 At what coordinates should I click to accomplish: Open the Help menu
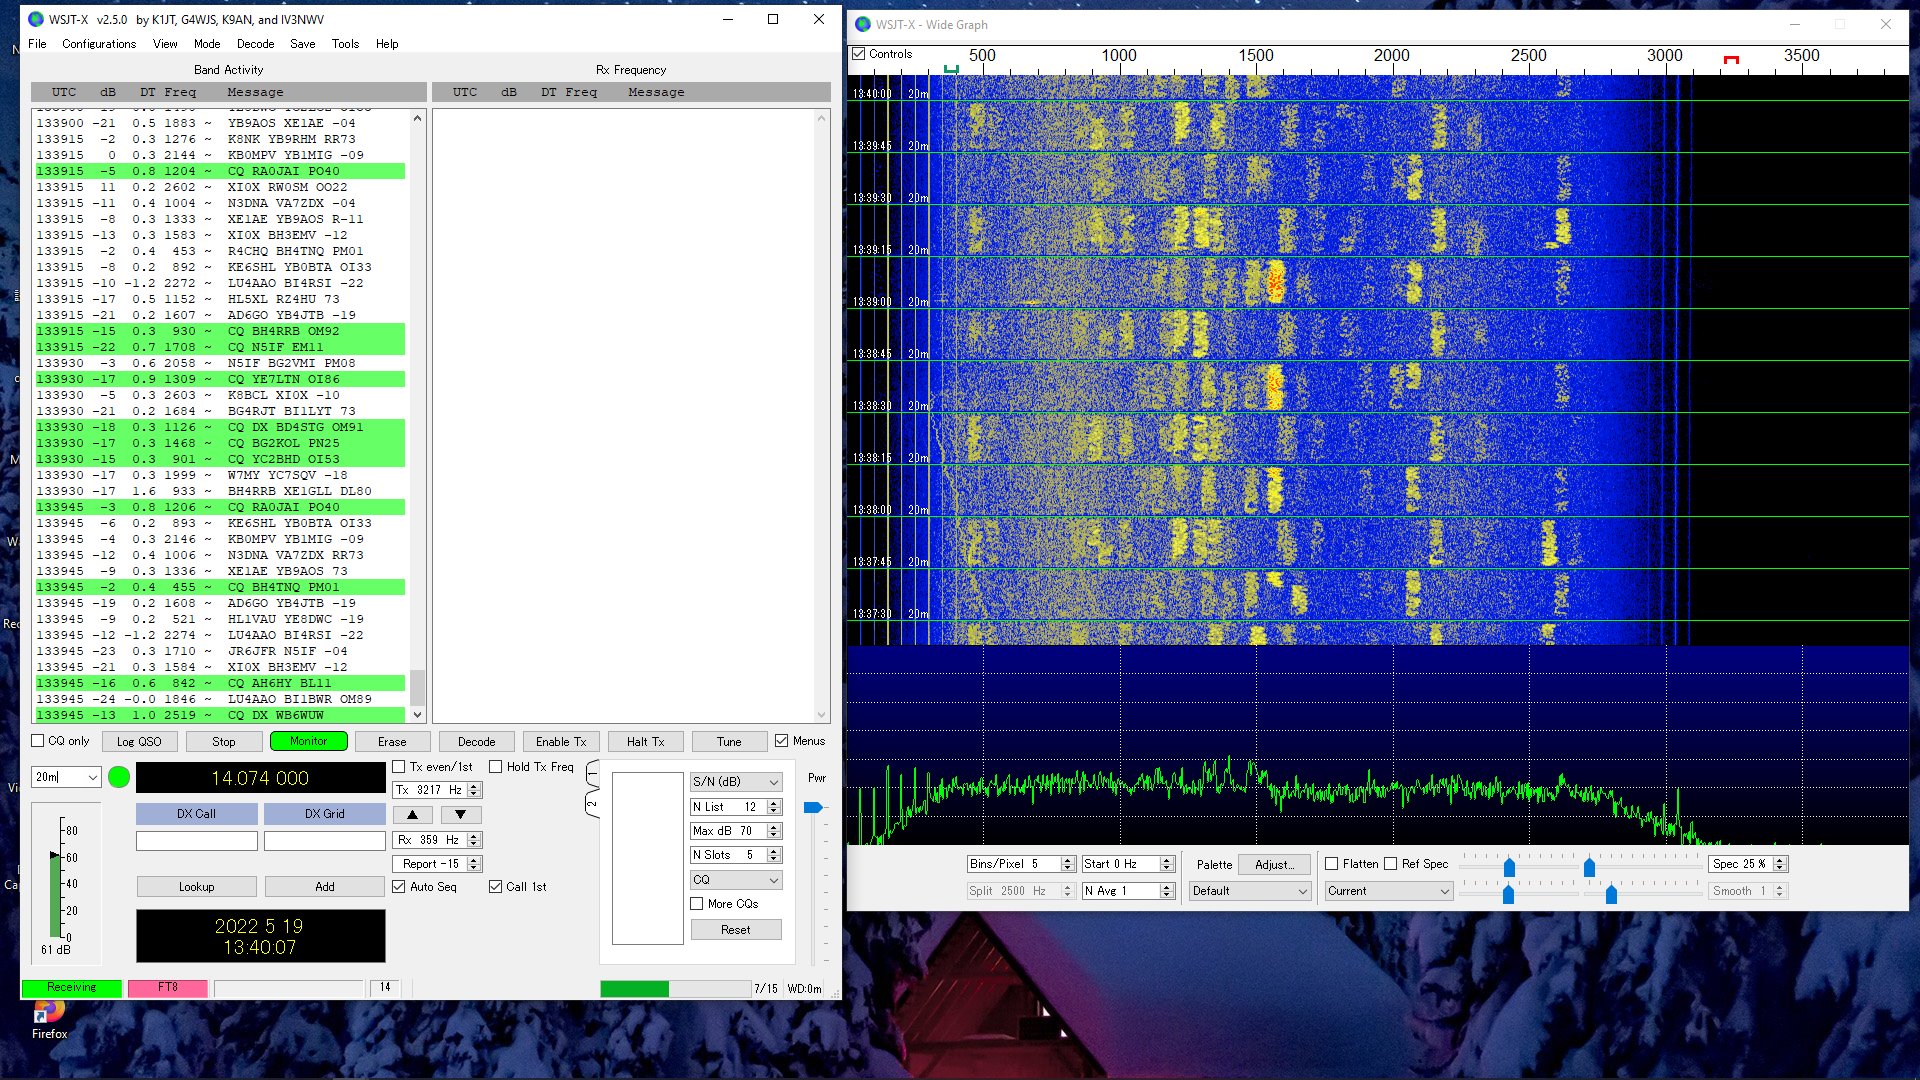click(x=387, y=44)
